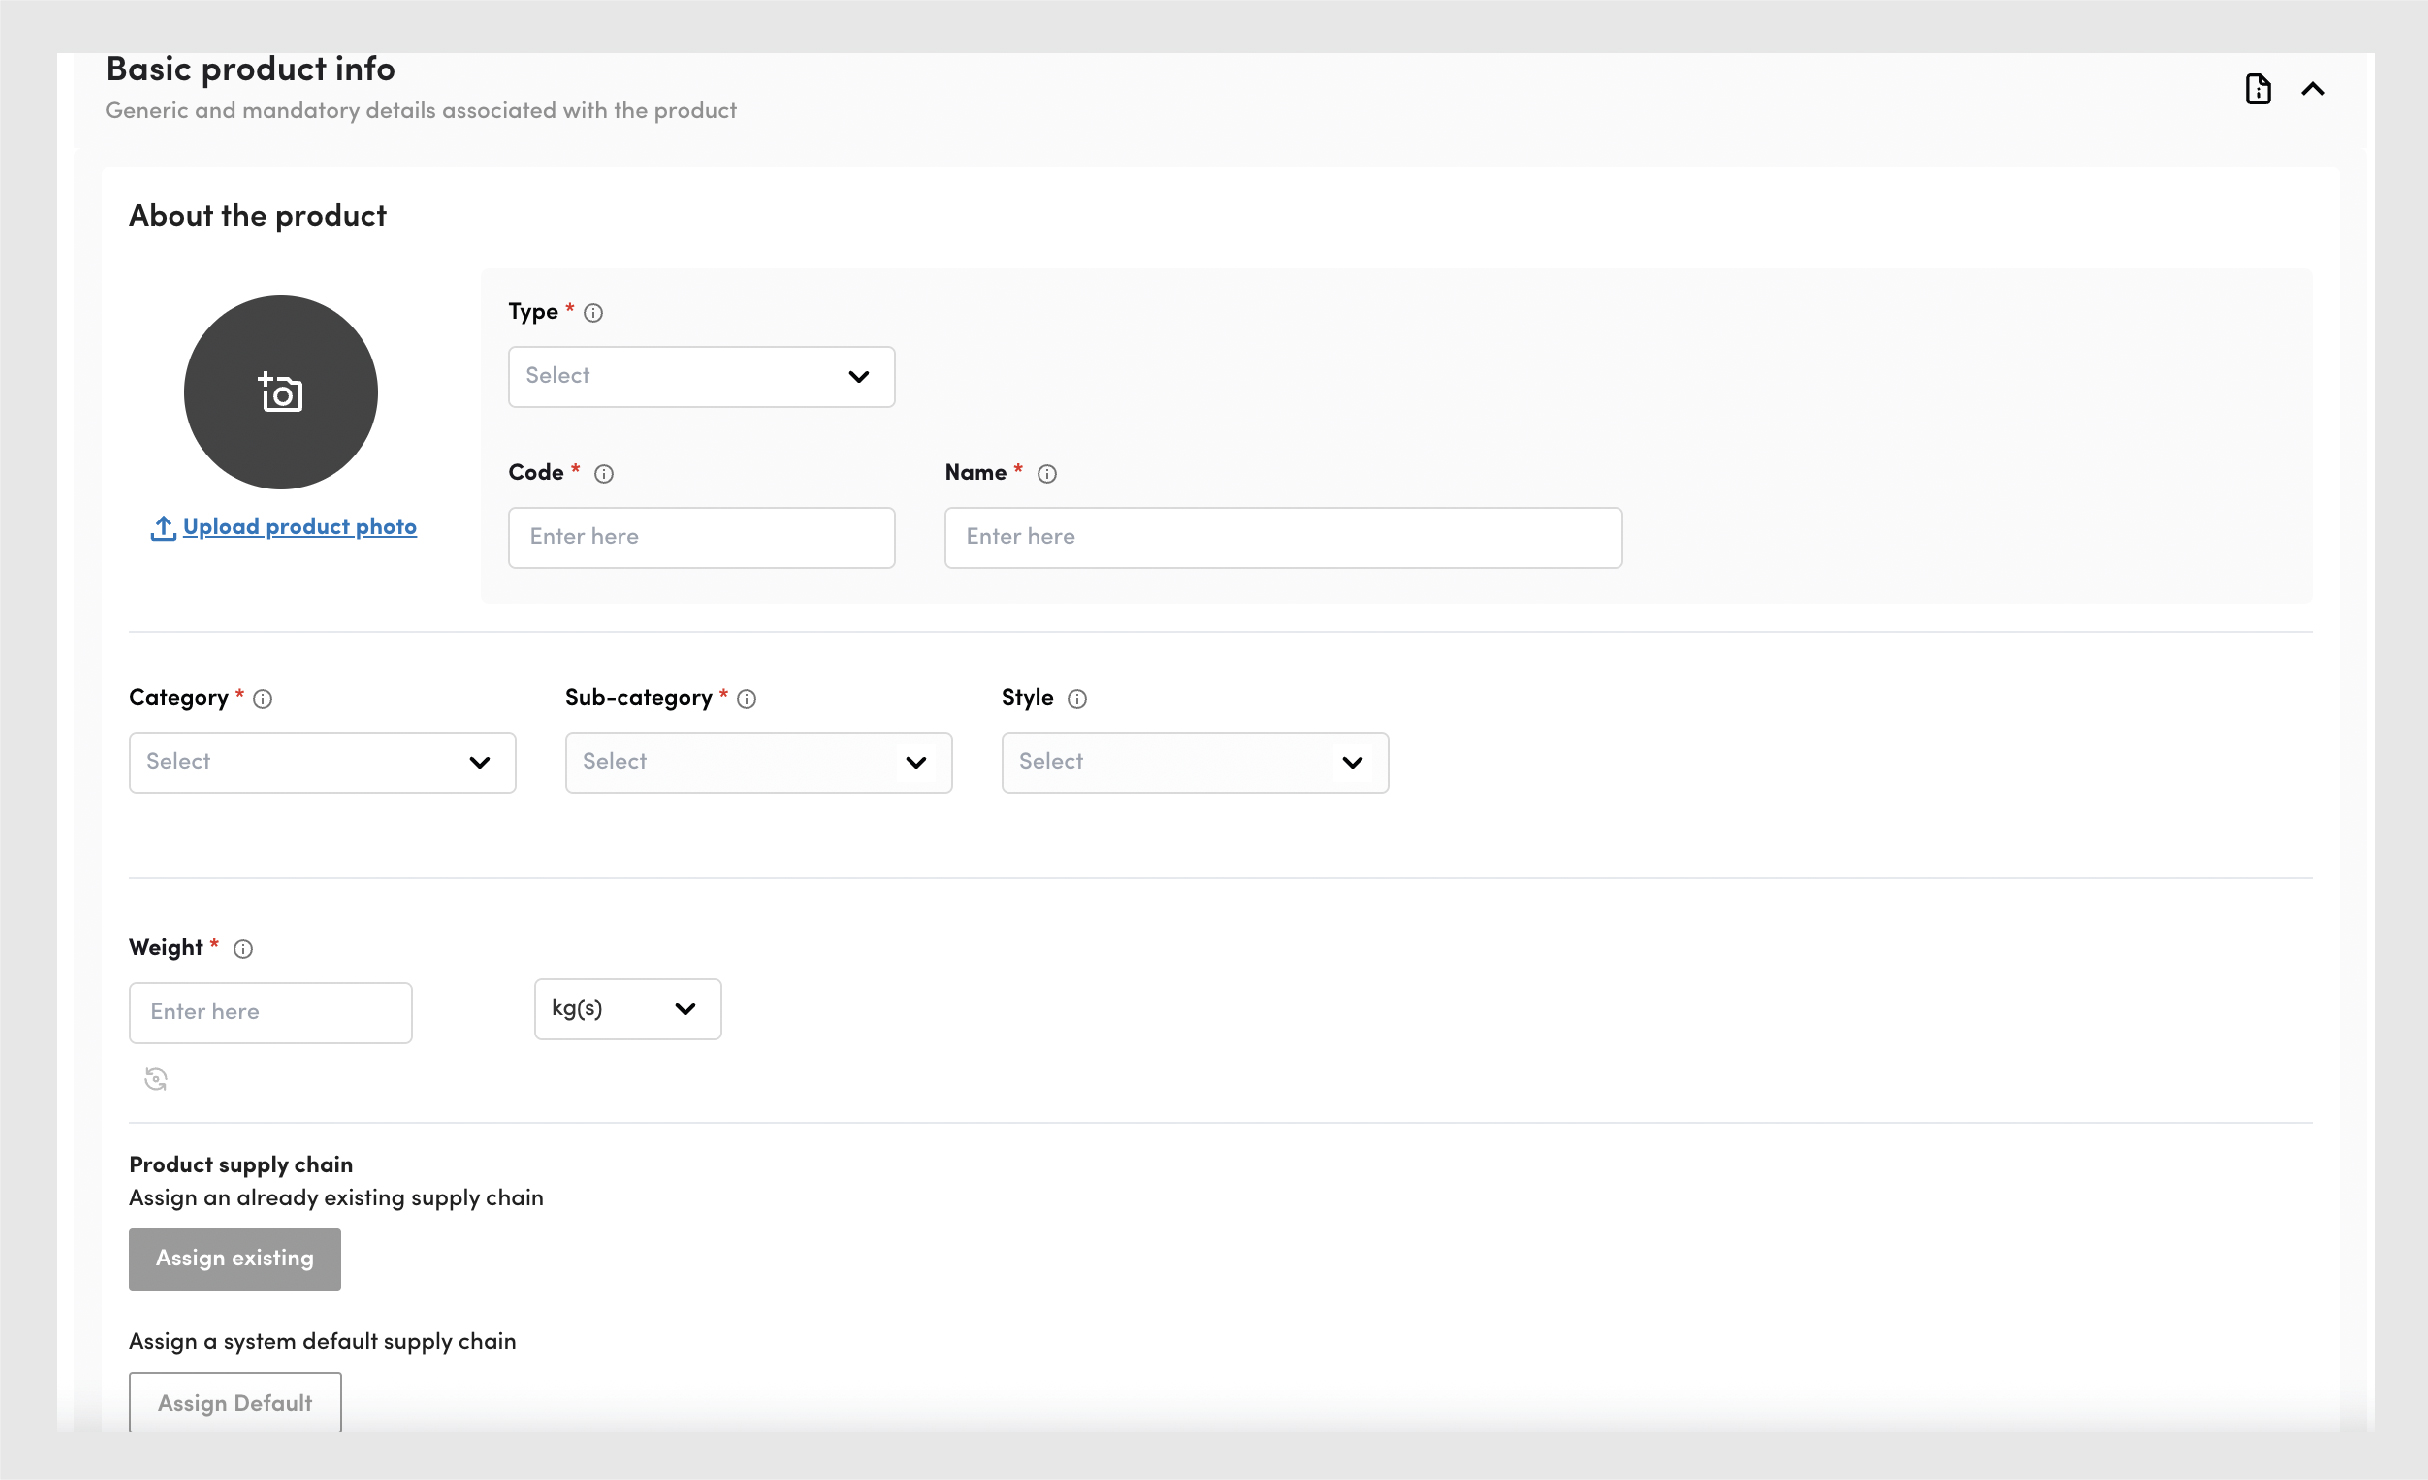Open the info tooltip next to Type

click(x=593, y=313)
